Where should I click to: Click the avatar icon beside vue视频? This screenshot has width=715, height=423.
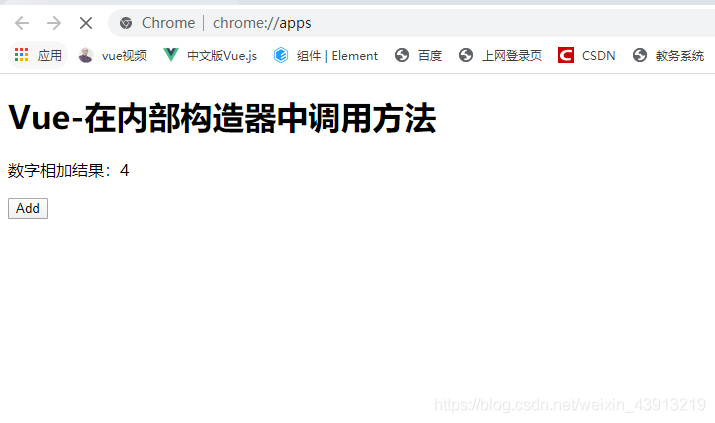click(x=86, y=55)
